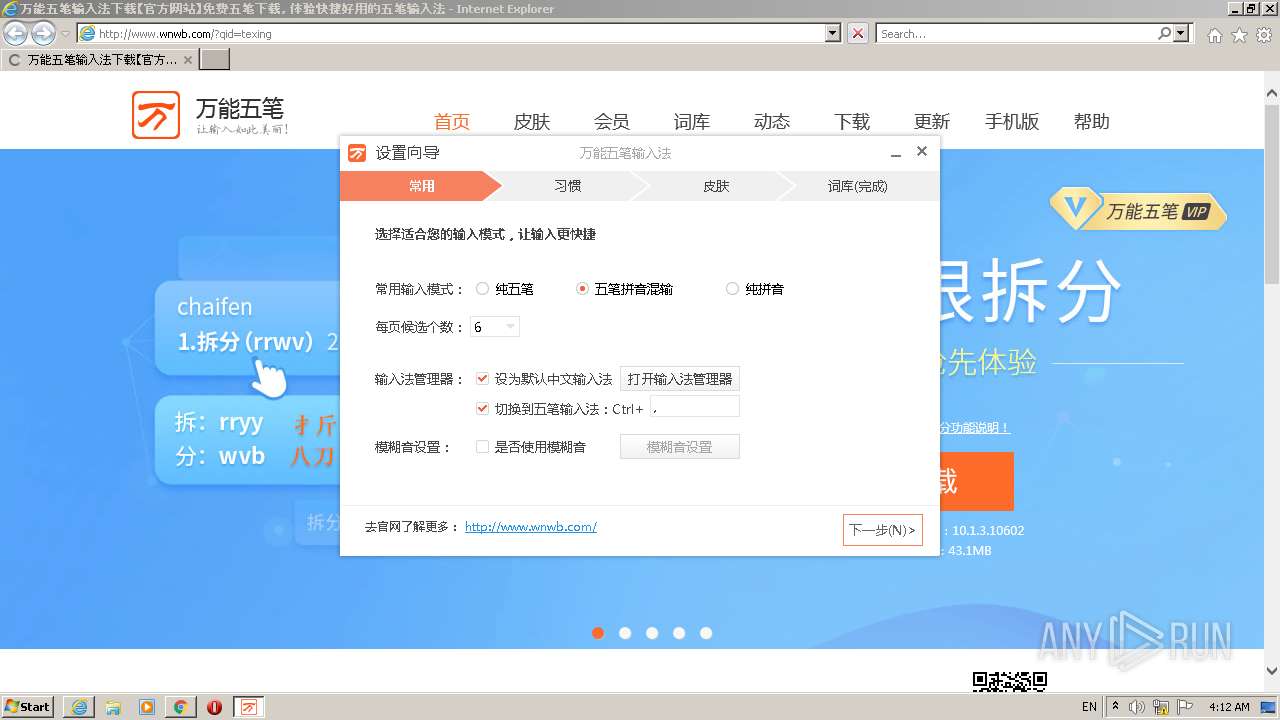Click the Start button
Viewport: 1280px width, 720px height.
tap(28, 706)
